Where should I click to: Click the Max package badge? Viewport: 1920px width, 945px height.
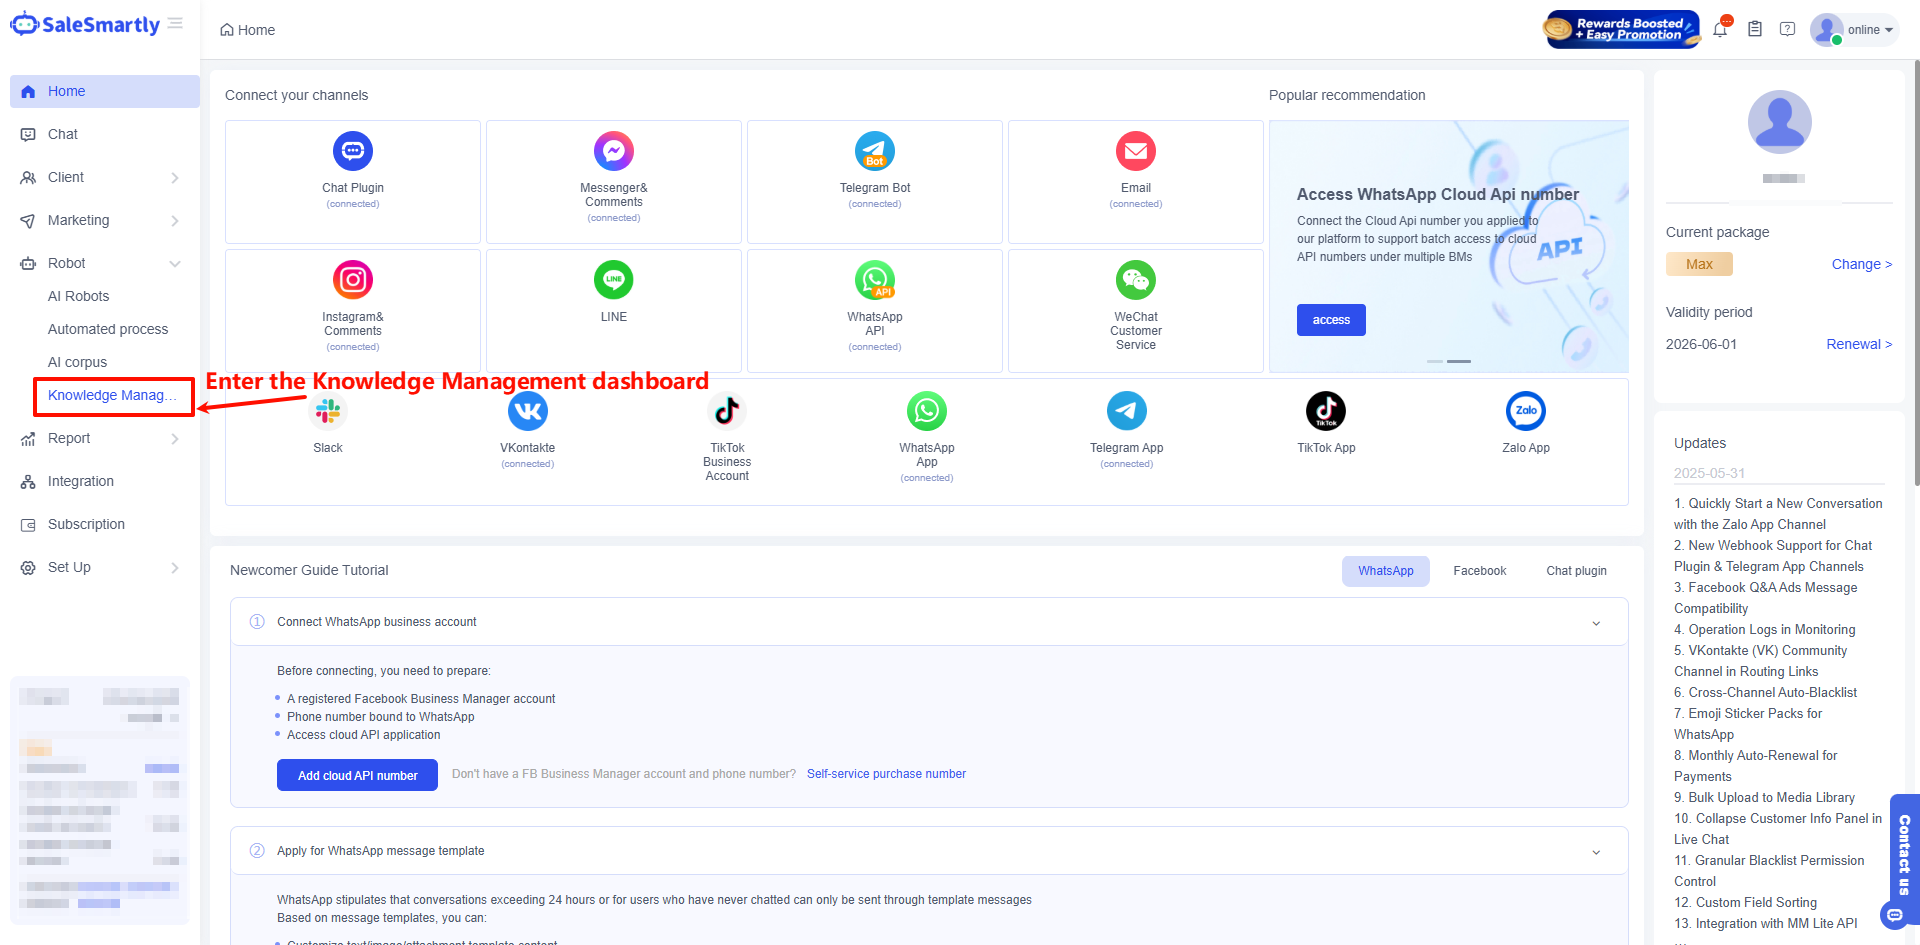coord(1699,264)
